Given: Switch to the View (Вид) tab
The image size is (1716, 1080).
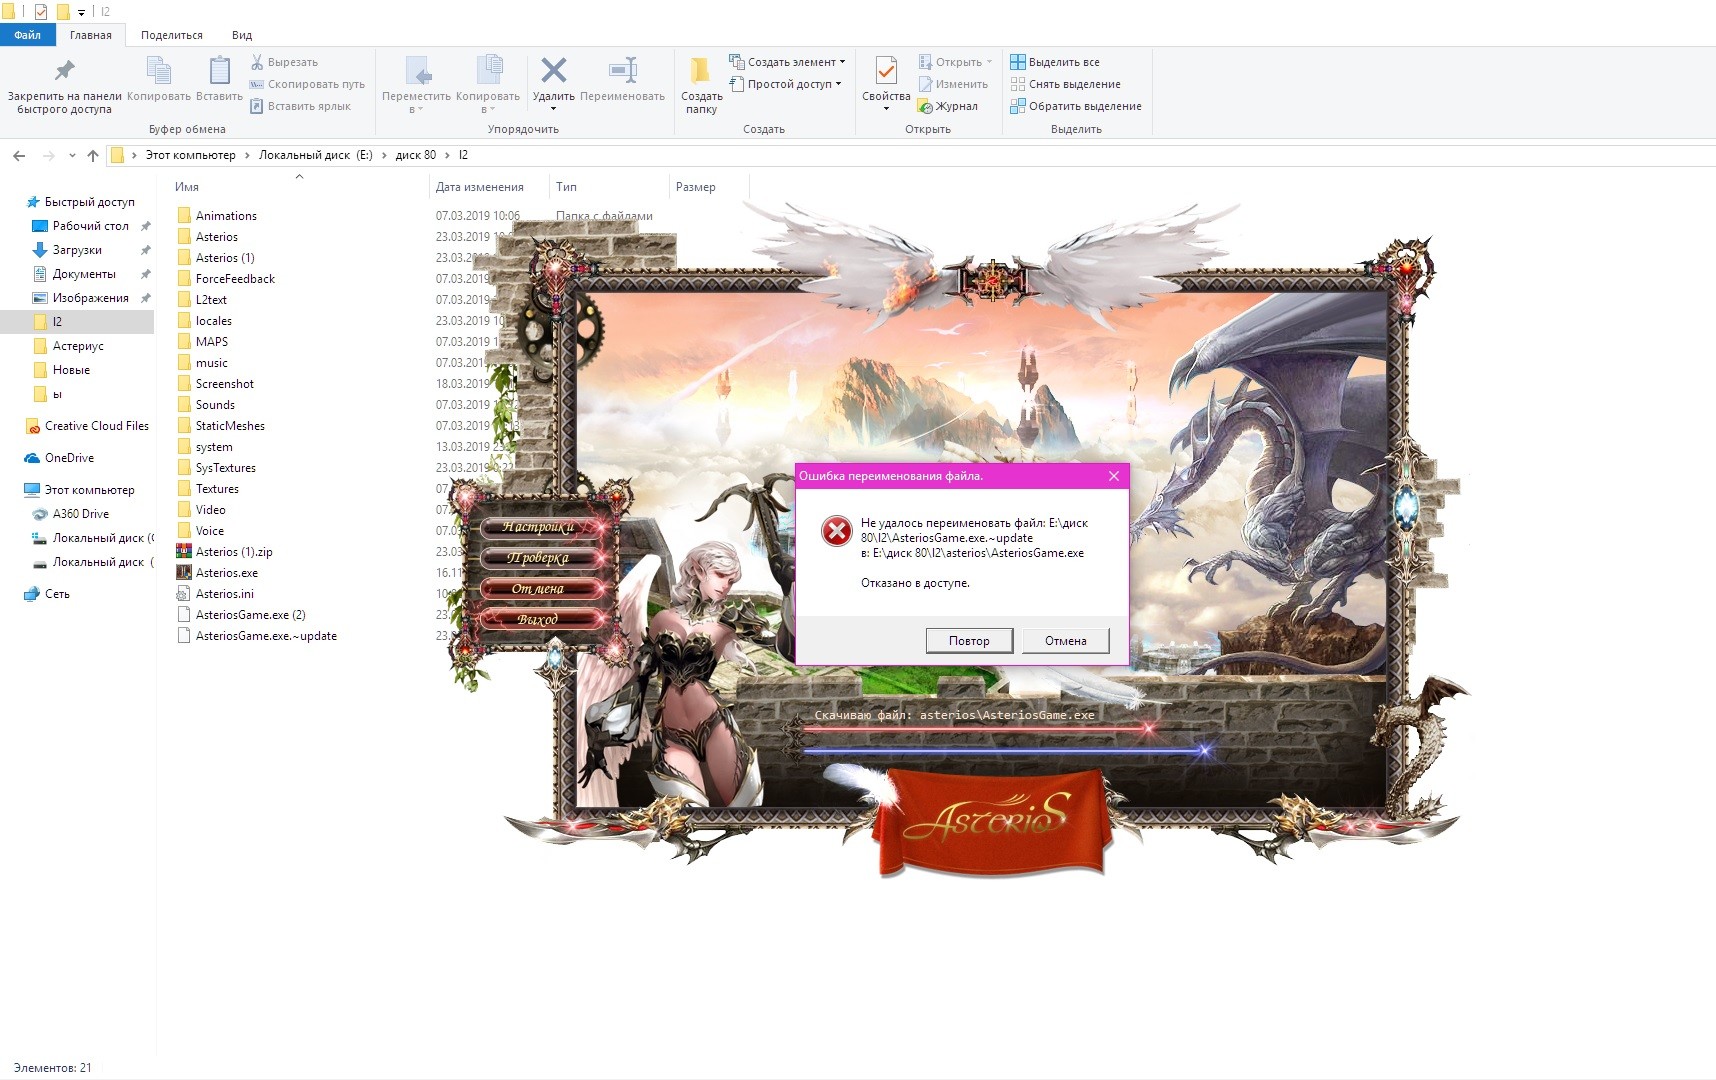Looking at the screenshot, I should 242,35.
